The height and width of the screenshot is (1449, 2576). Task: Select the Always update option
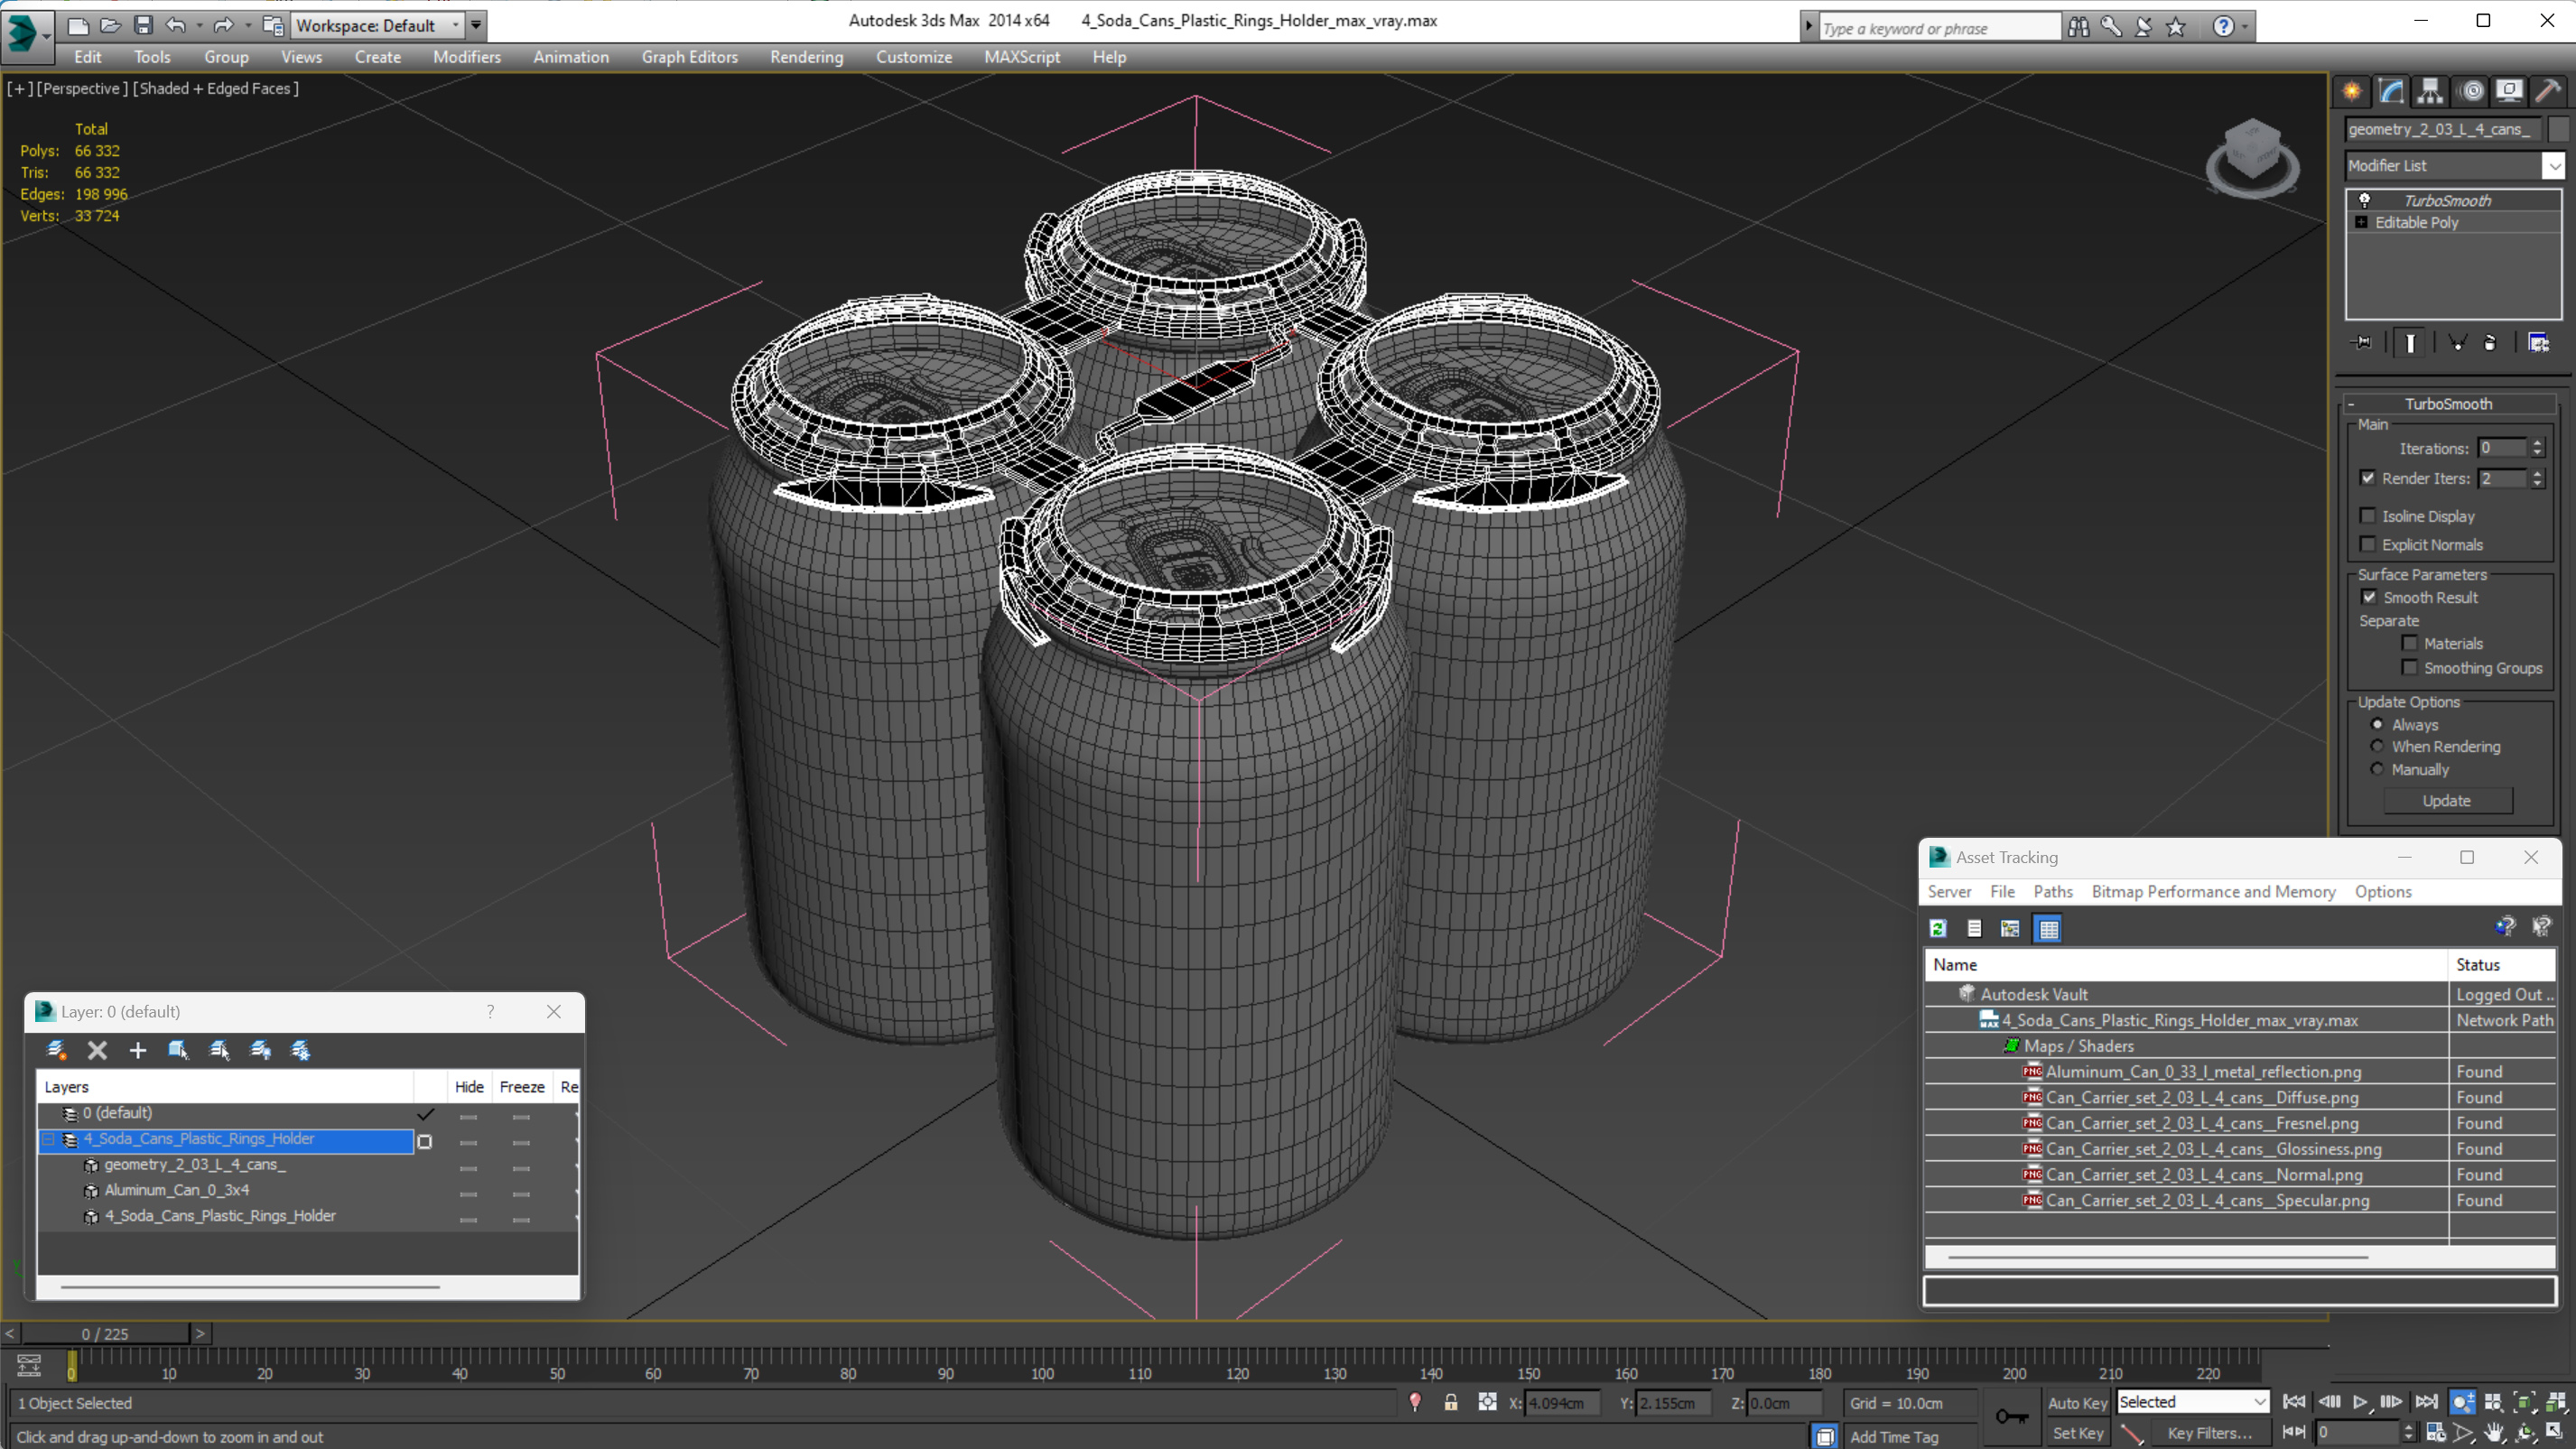2378,724
